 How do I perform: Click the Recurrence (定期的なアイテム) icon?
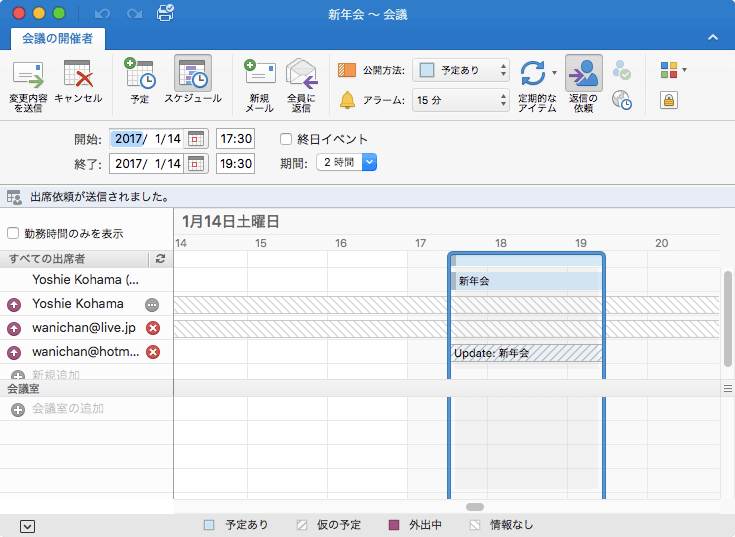tap(533, 73)
